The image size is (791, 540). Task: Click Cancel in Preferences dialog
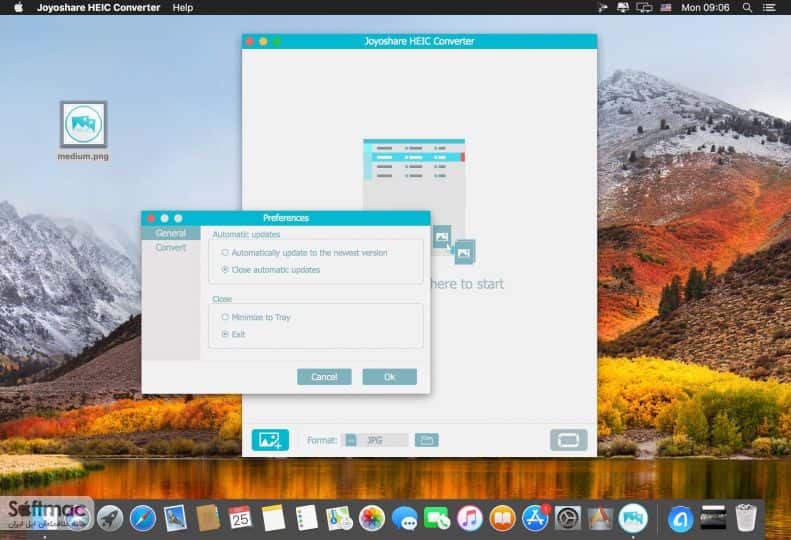324,376
